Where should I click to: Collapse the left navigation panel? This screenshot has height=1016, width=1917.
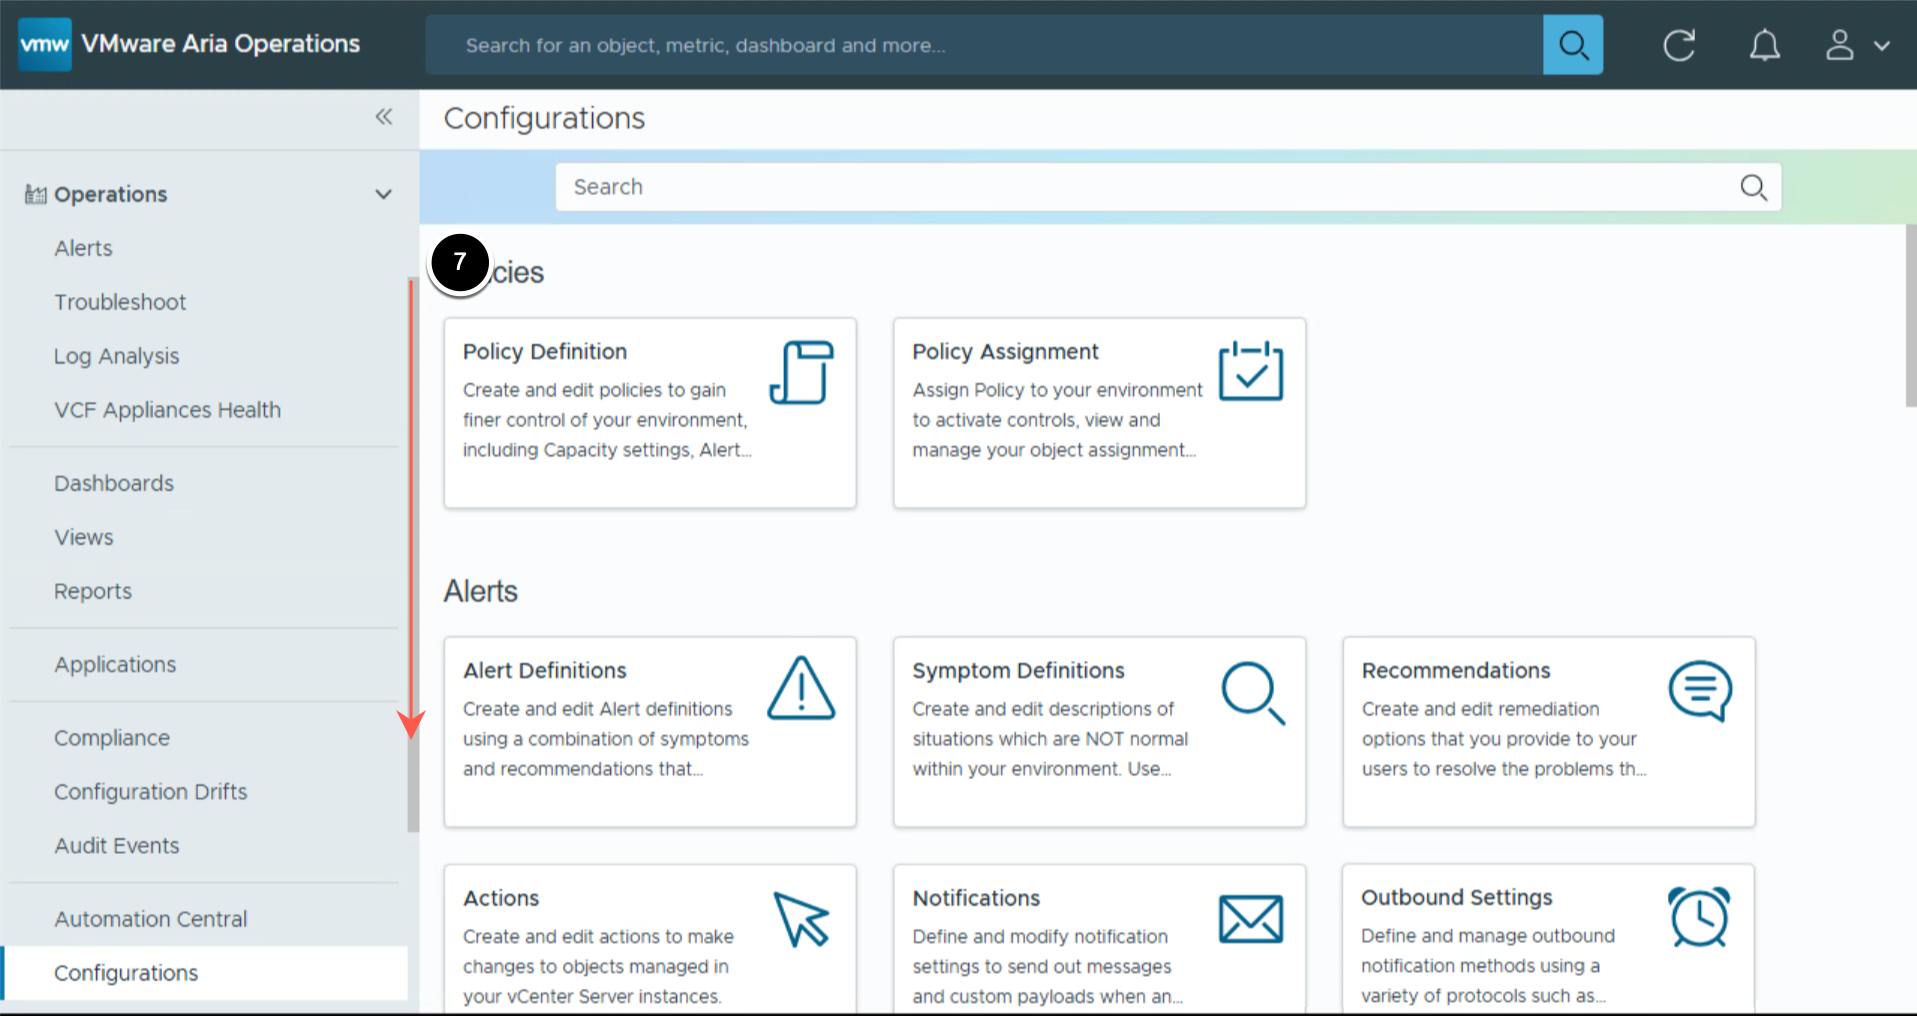click(384, 117)
